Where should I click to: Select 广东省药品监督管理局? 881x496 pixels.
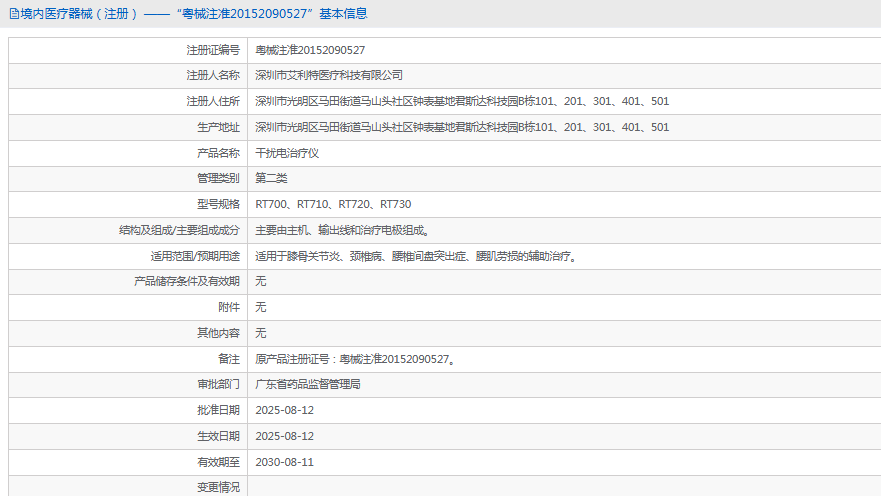coord(308,384)
